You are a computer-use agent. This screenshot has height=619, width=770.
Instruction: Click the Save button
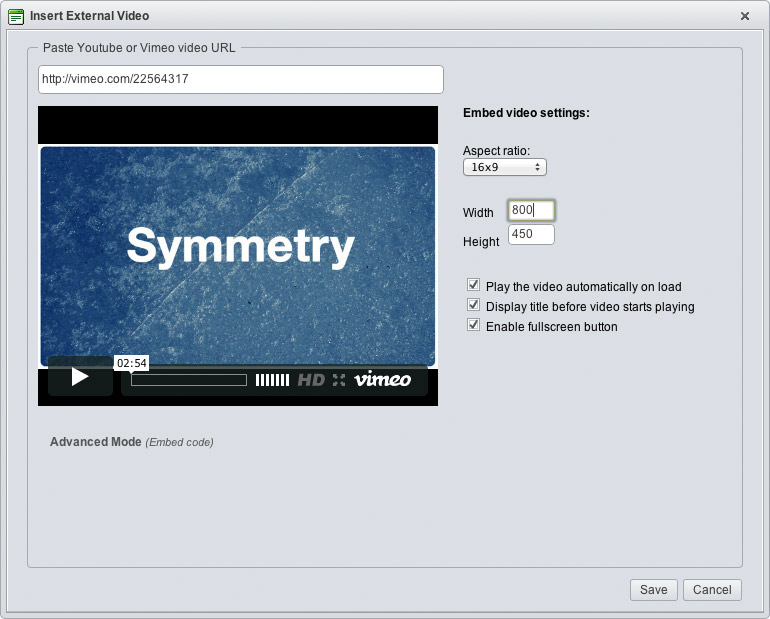(654, 590)
